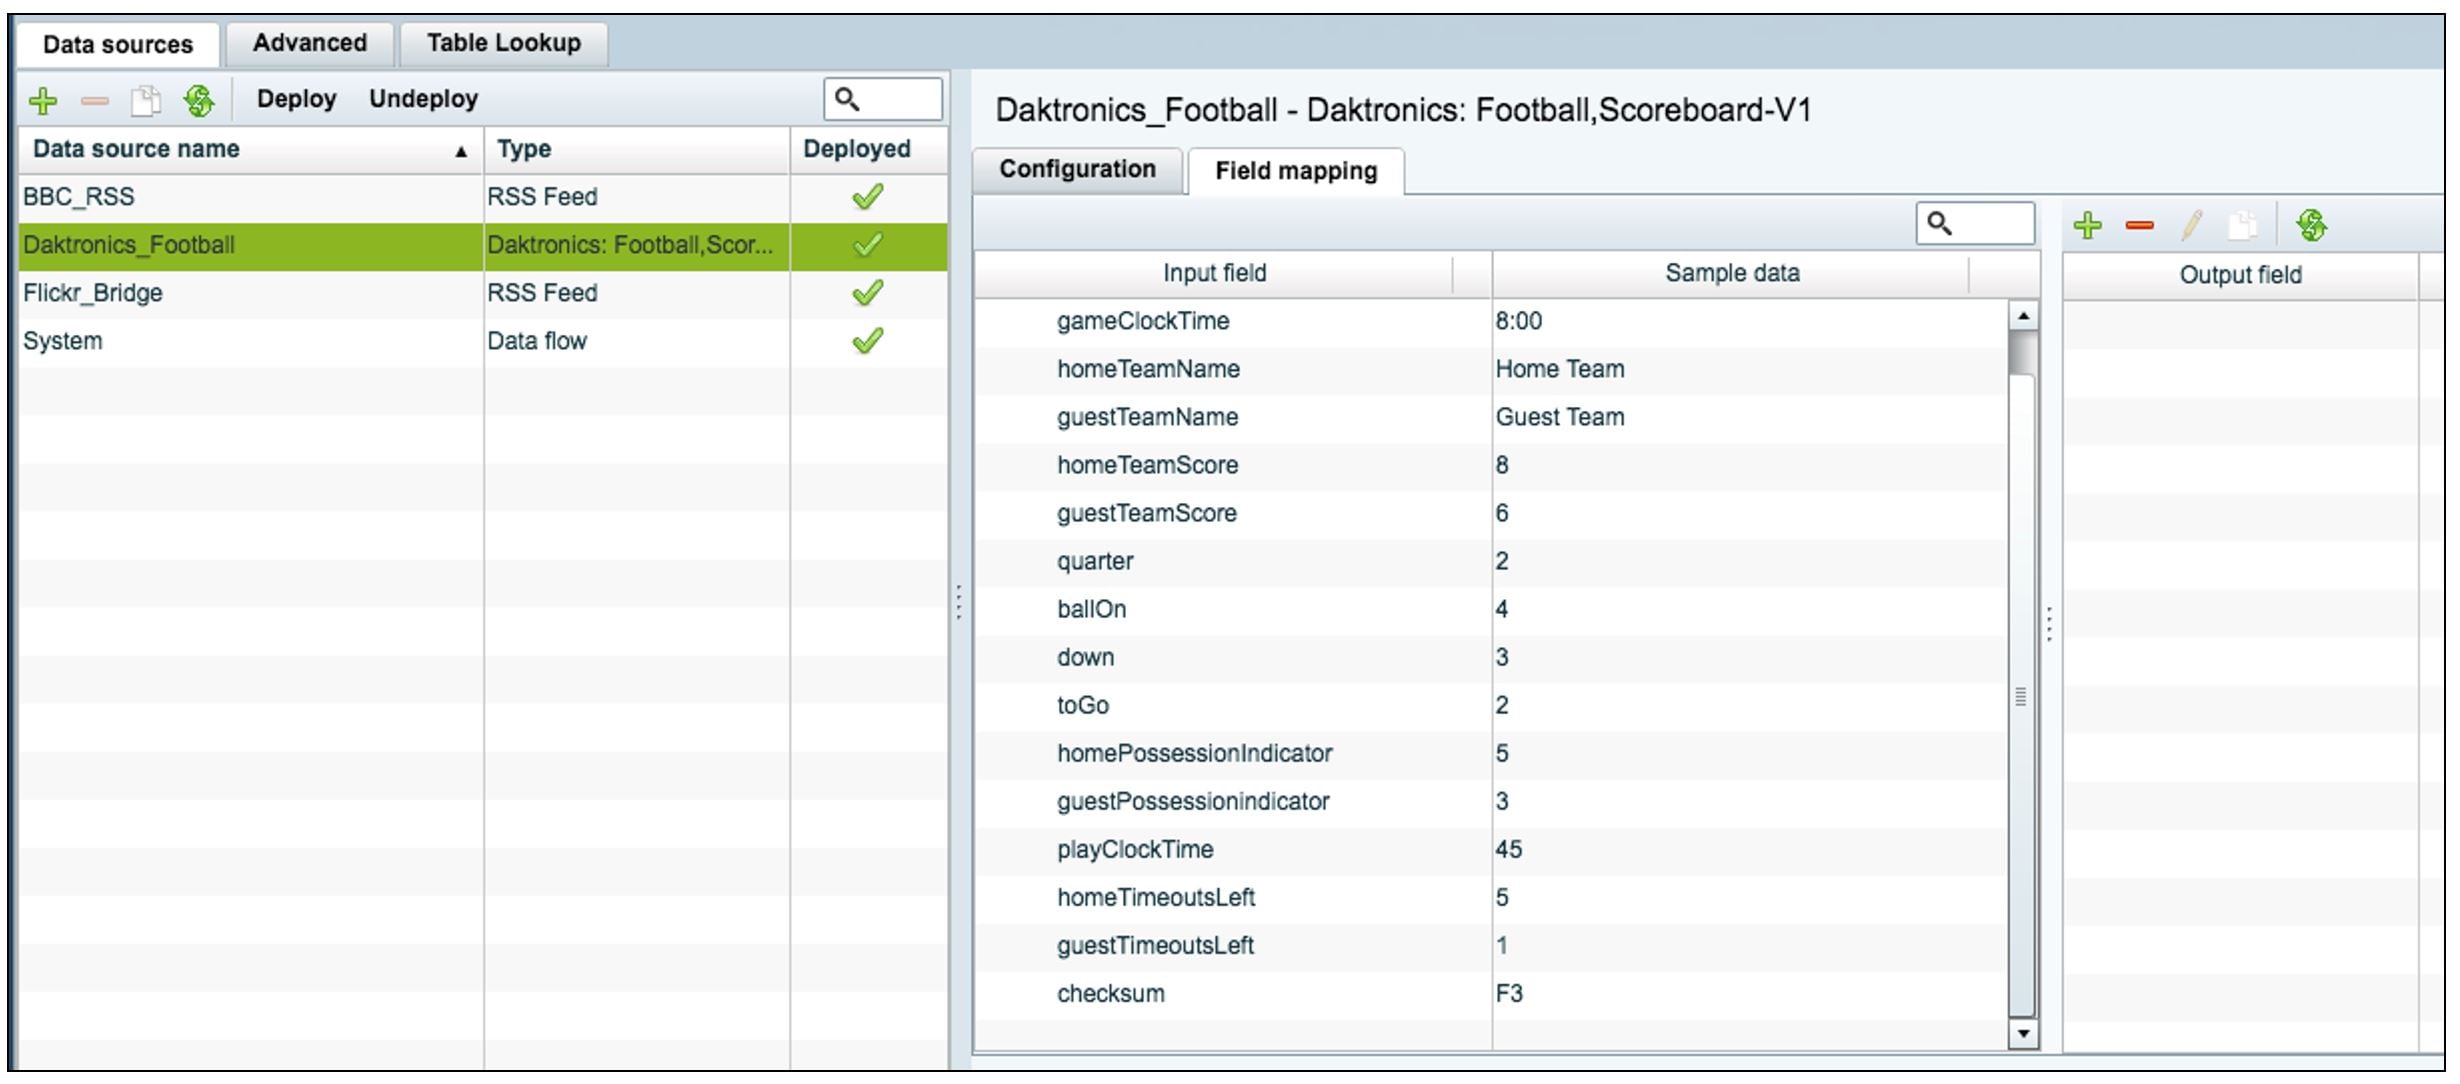The width and height of the screenshot is (2460, 1084).
Task: Open the Table Lookup tab
Action: coord(503,43)
